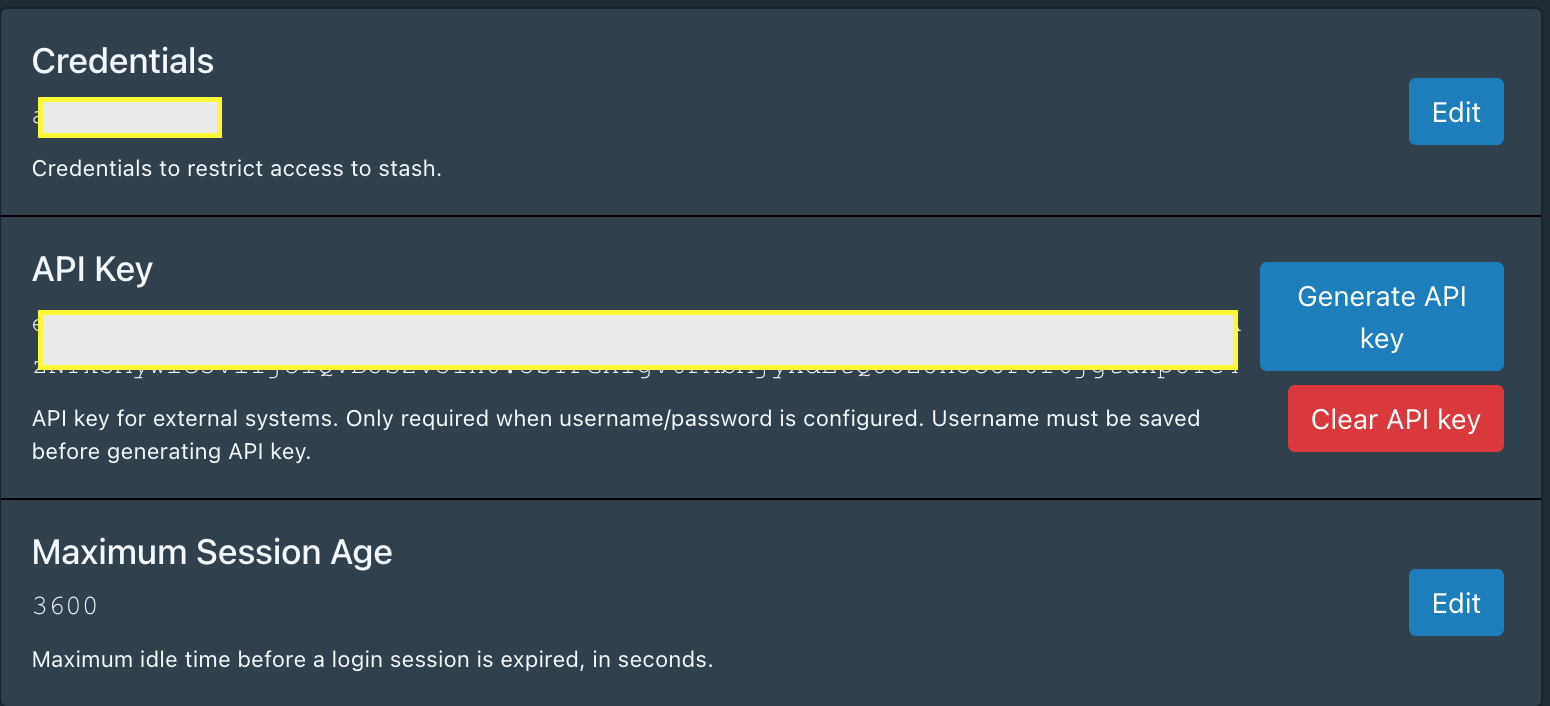Select the session age value 3600
Viewport: 1550px width, 706px height.
64,605
